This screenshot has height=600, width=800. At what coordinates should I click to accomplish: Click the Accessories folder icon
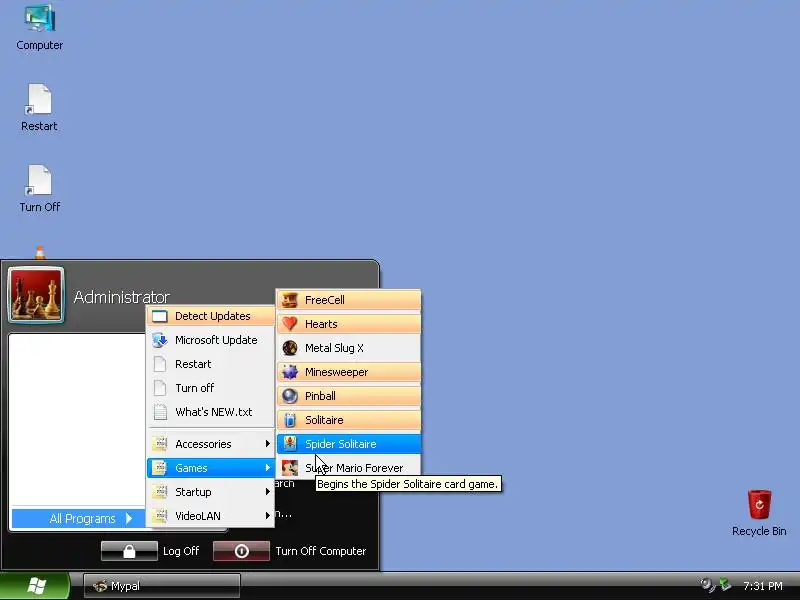pyautogui.click(x=160, y=444)
